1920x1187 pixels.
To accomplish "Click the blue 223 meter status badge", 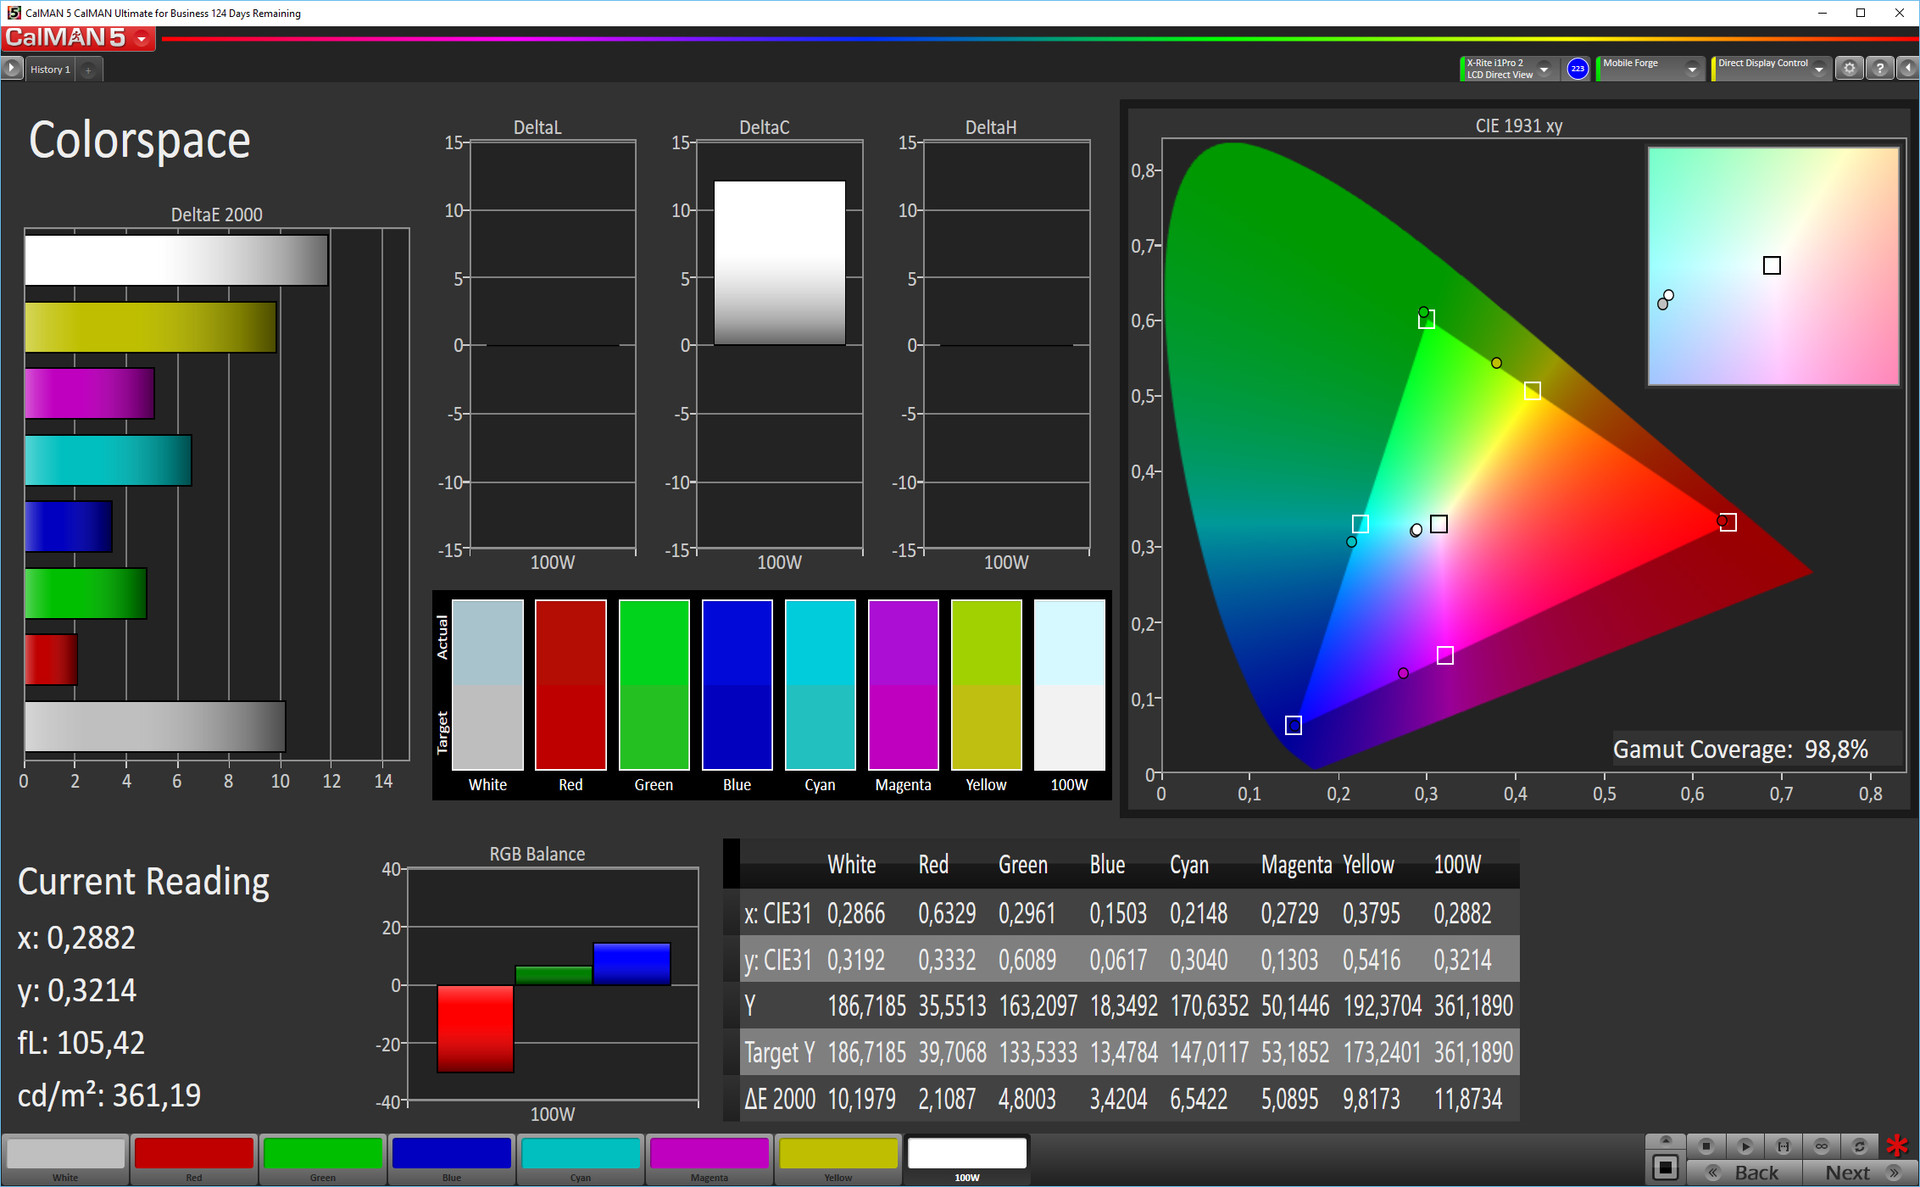I will point(1577,69).
